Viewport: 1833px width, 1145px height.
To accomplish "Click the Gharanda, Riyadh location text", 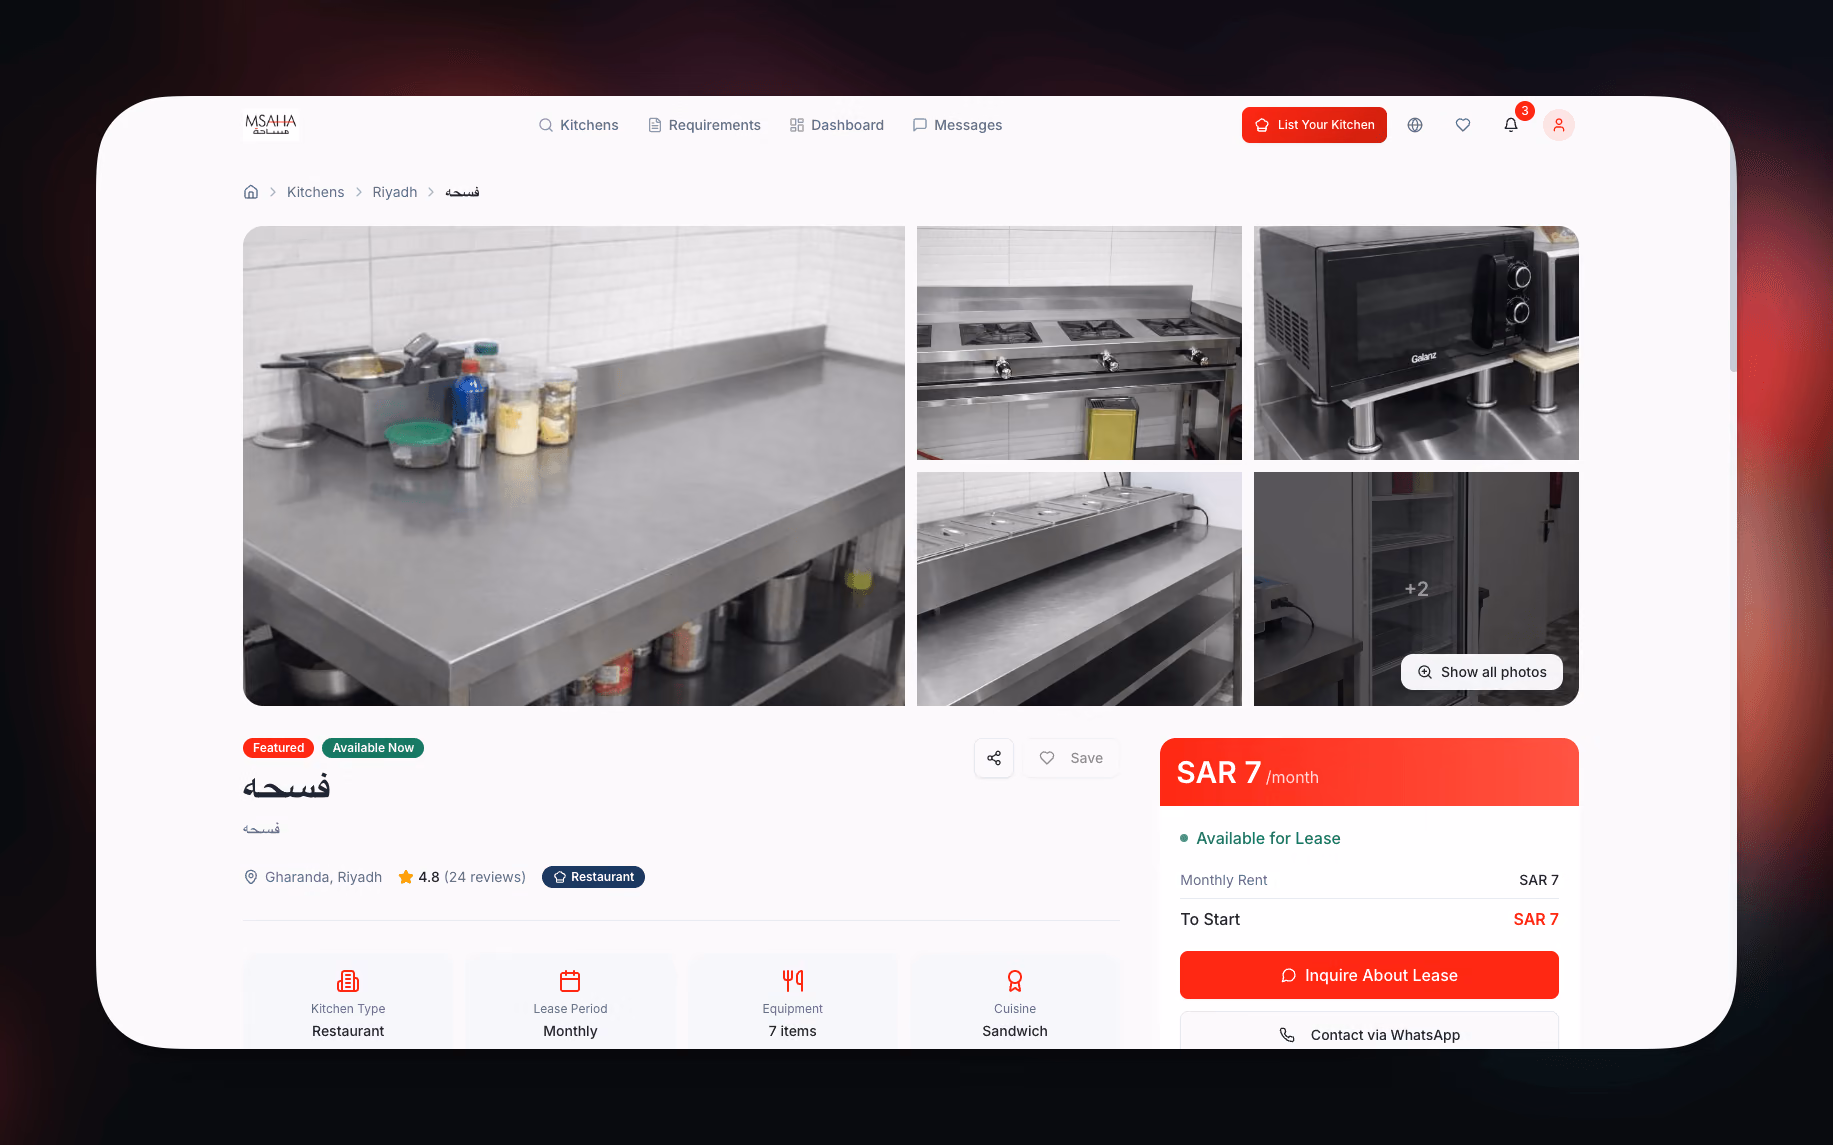I will coord(323,877).
